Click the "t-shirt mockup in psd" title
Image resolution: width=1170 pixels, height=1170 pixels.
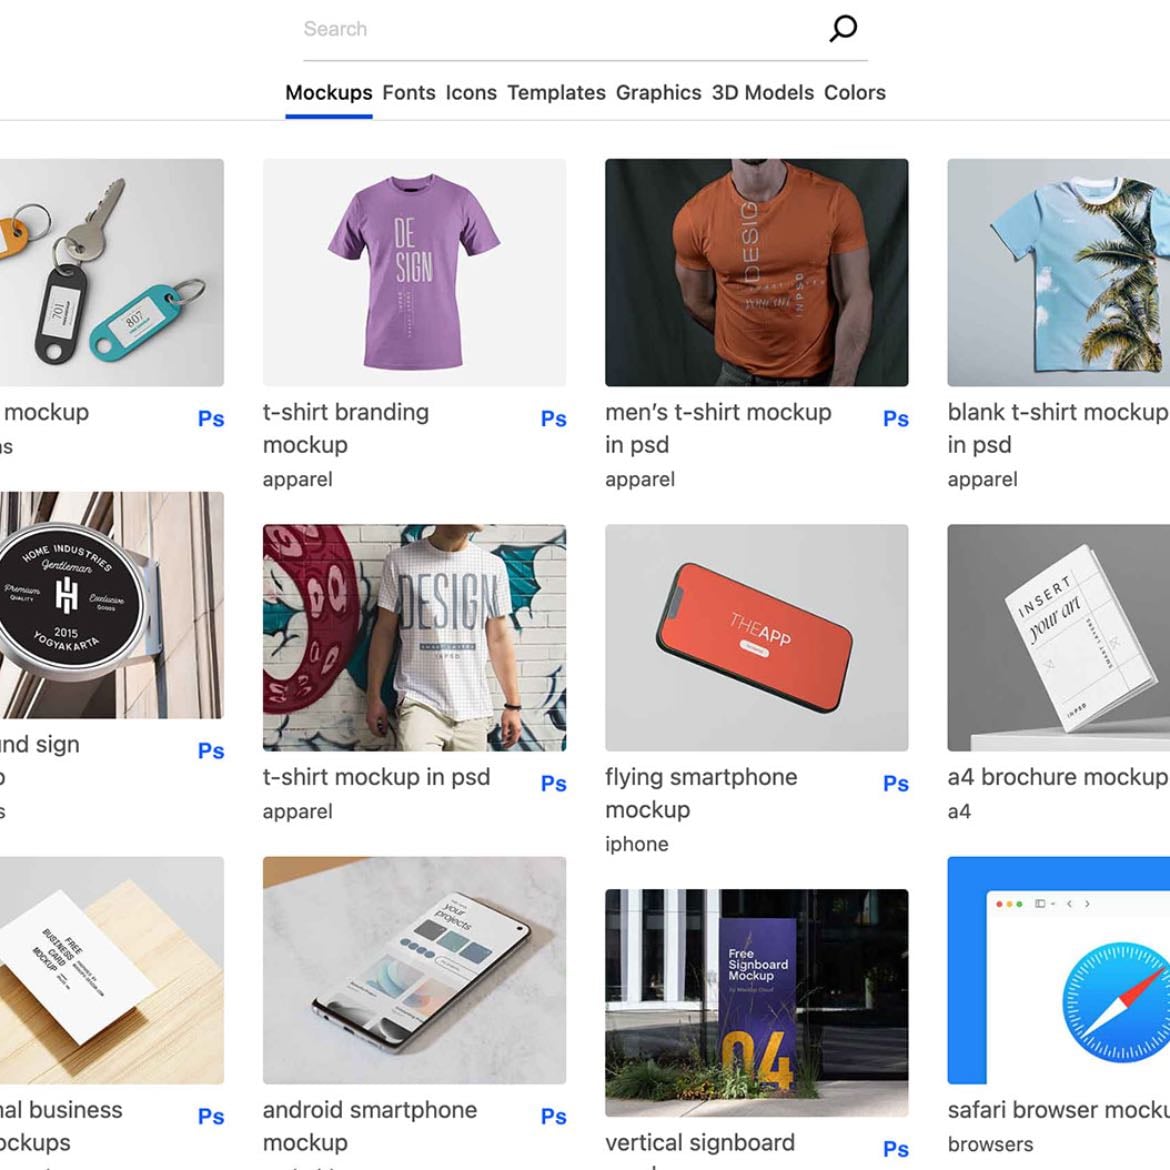376,777
